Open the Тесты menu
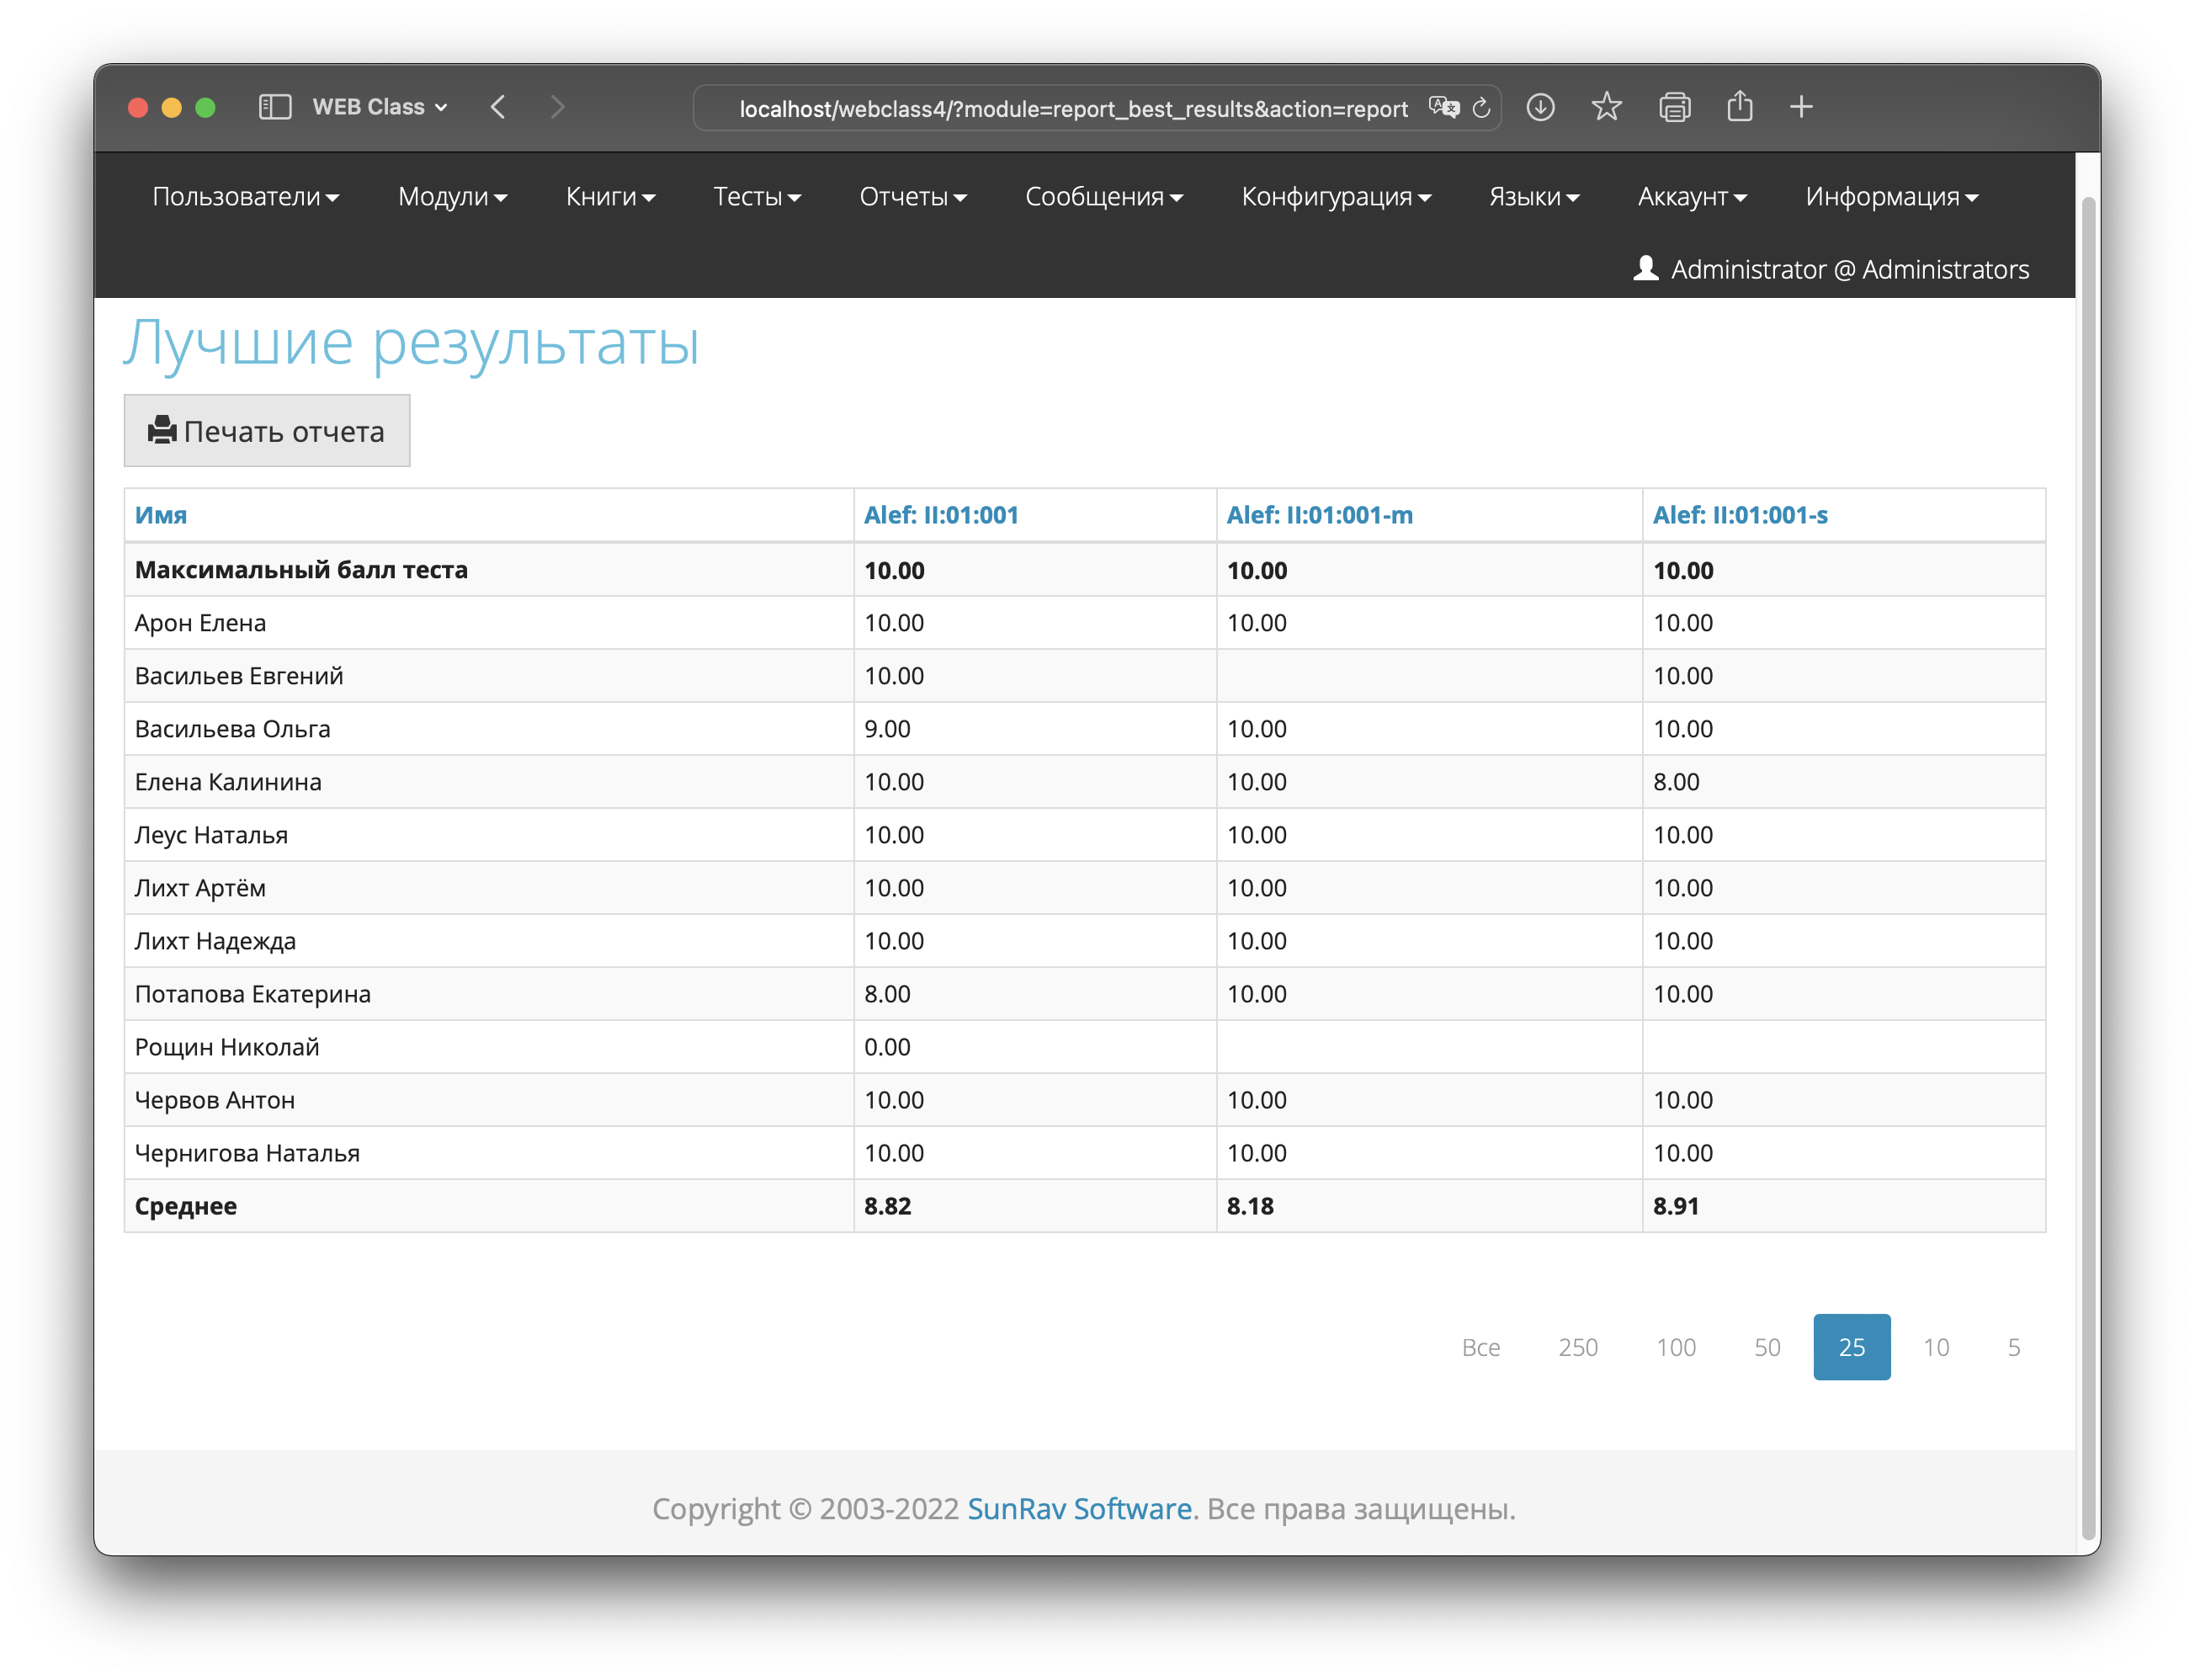 [x=756, y=197]
